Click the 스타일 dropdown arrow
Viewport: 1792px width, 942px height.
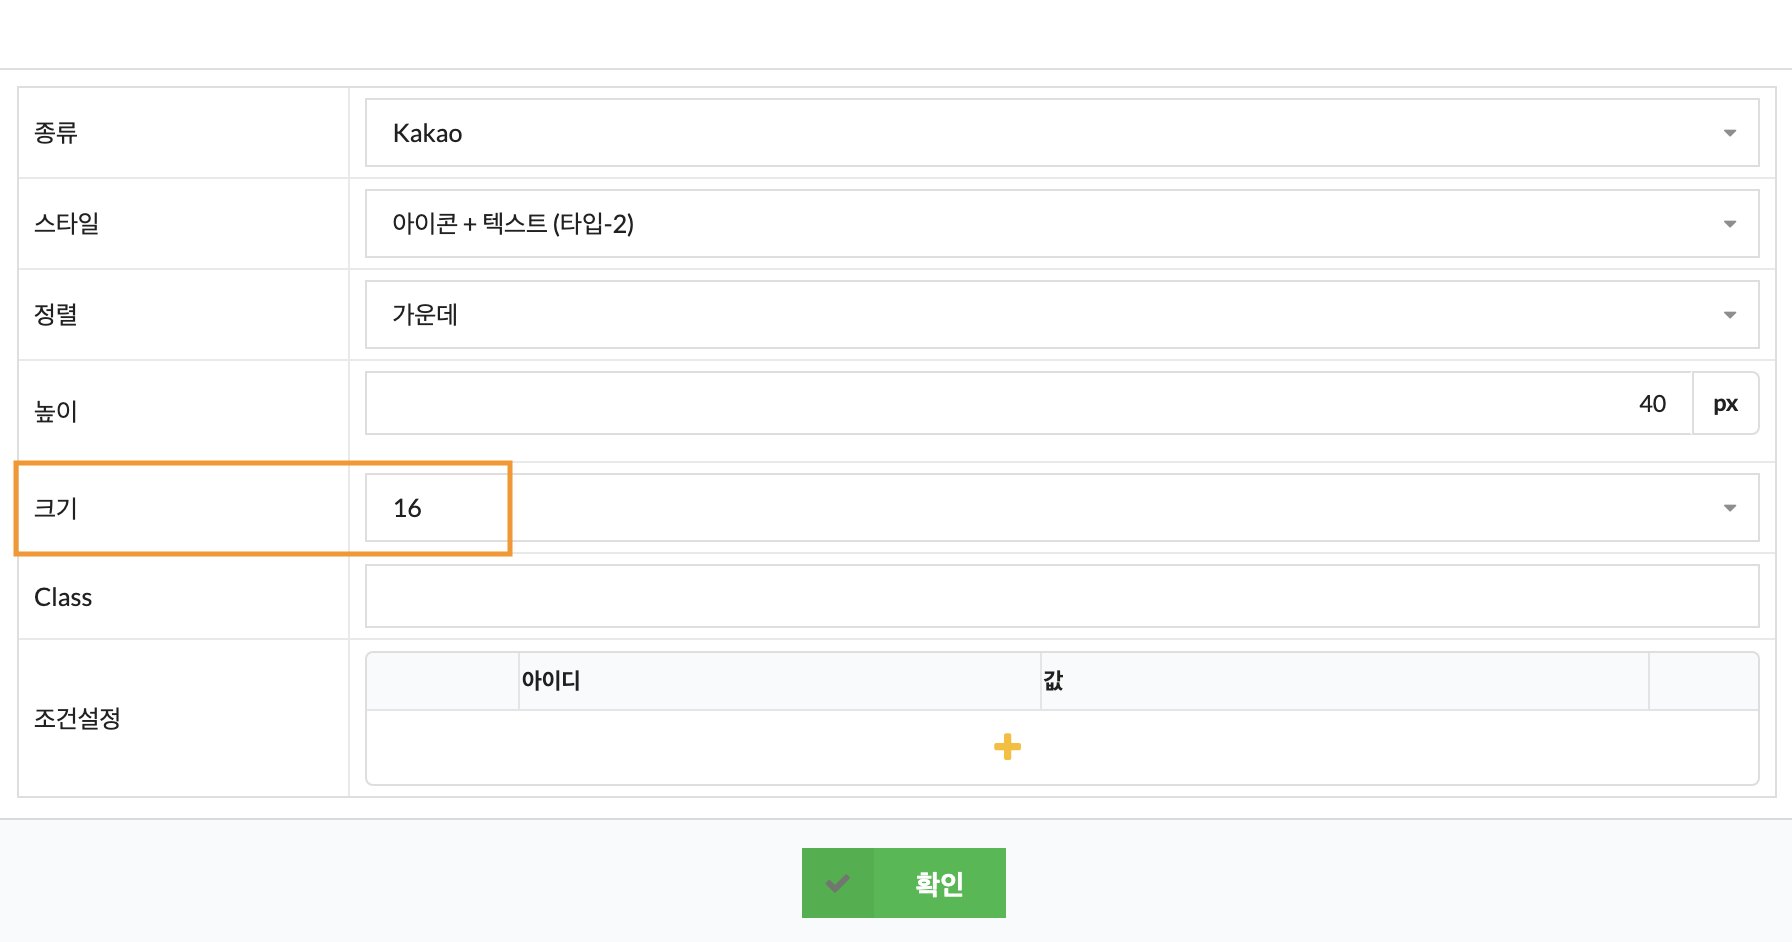click(x=1729, y=224)
